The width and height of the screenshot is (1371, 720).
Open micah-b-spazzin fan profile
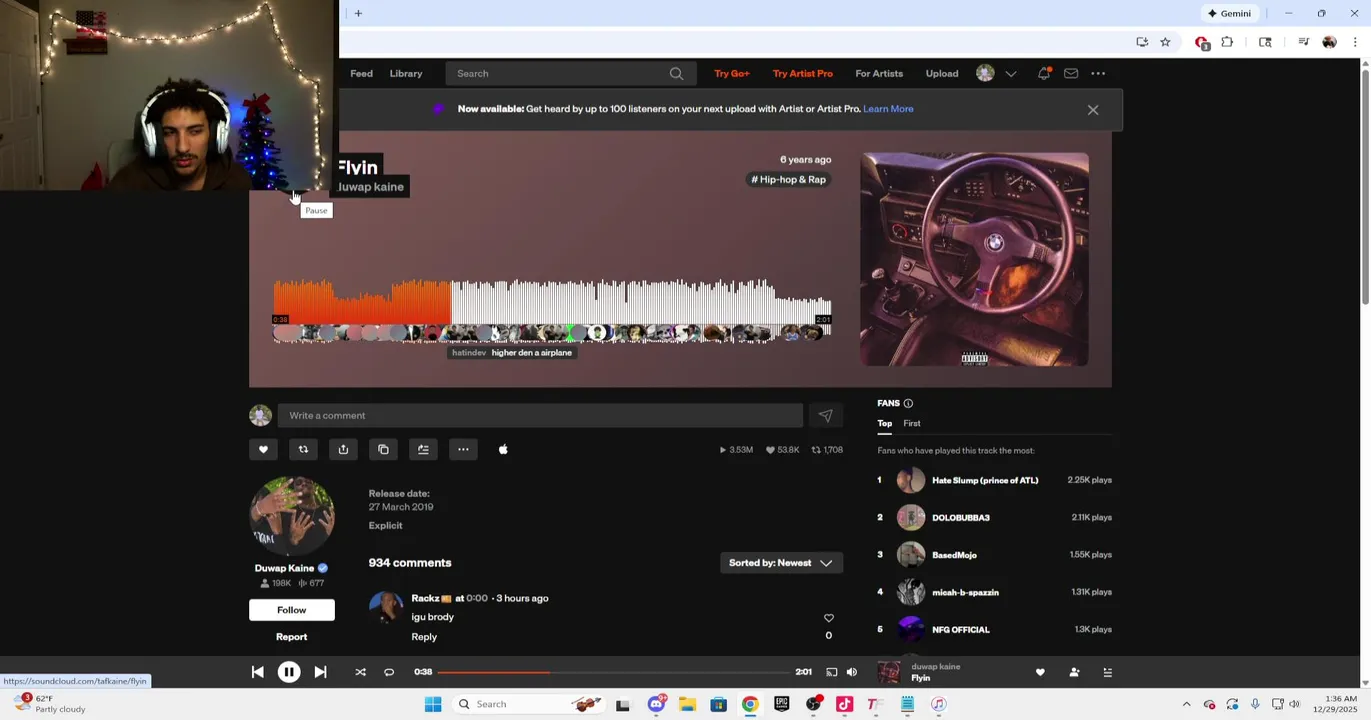965,593
